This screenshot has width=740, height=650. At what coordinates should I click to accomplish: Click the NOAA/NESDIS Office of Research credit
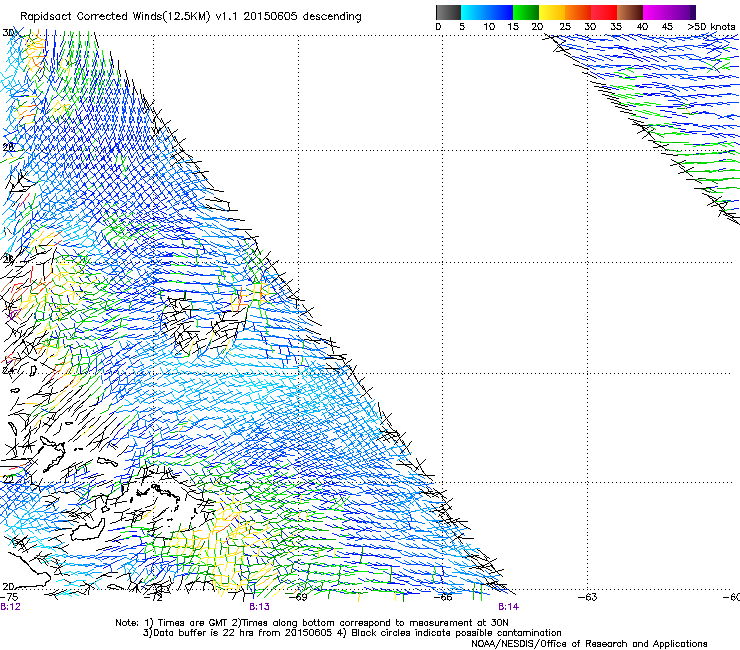589,644
